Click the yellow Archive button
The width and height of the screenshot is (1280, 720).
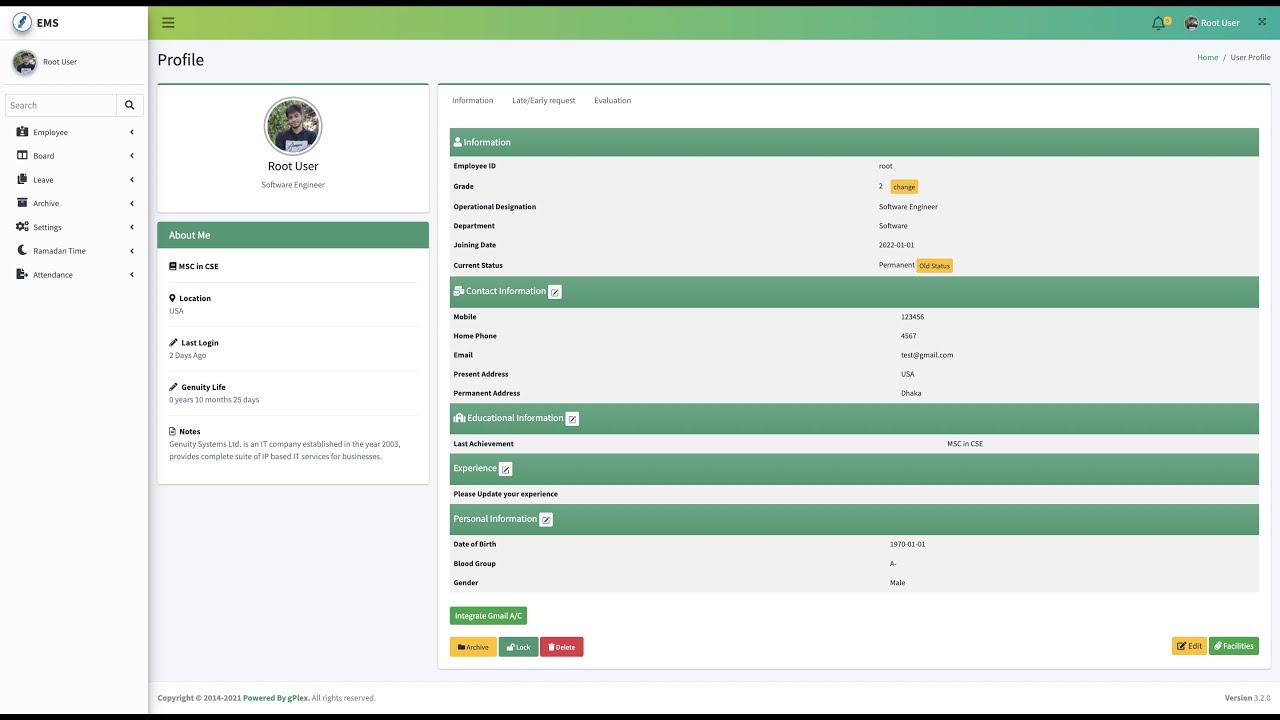pyautogui.click(x=473, y=647)
